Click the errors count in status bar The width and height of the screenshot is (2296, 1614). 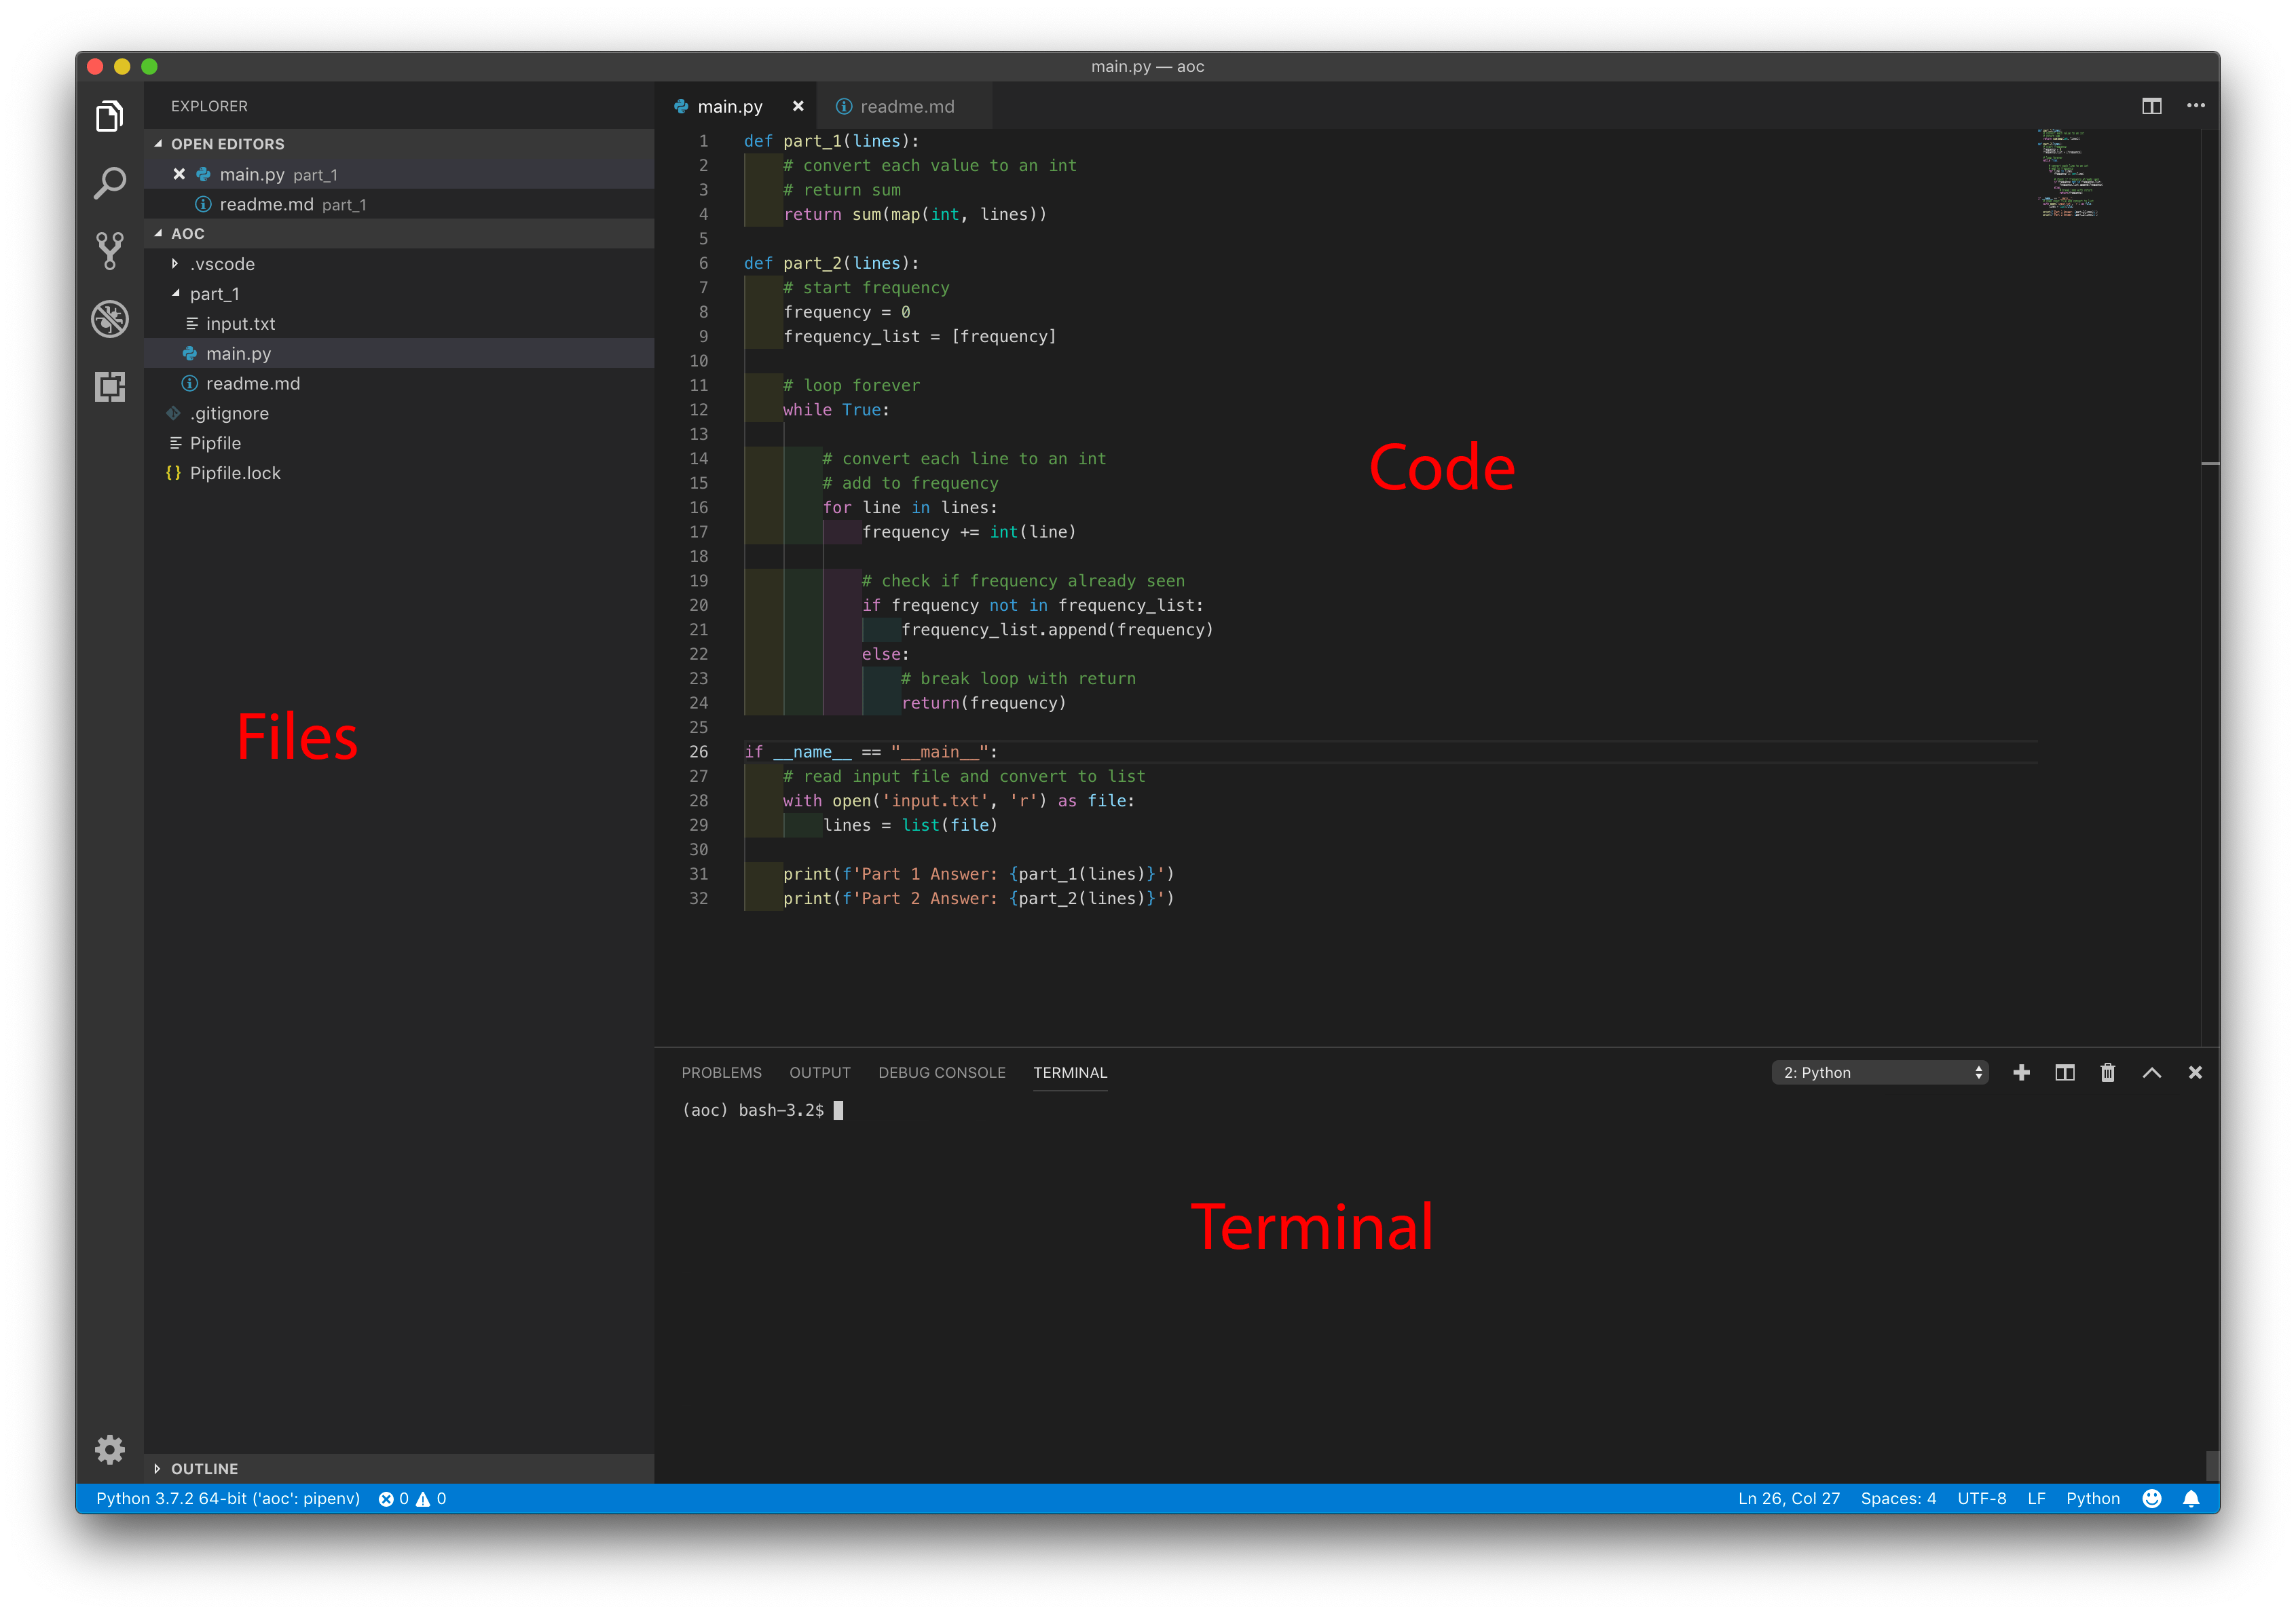click(393, 1498)
